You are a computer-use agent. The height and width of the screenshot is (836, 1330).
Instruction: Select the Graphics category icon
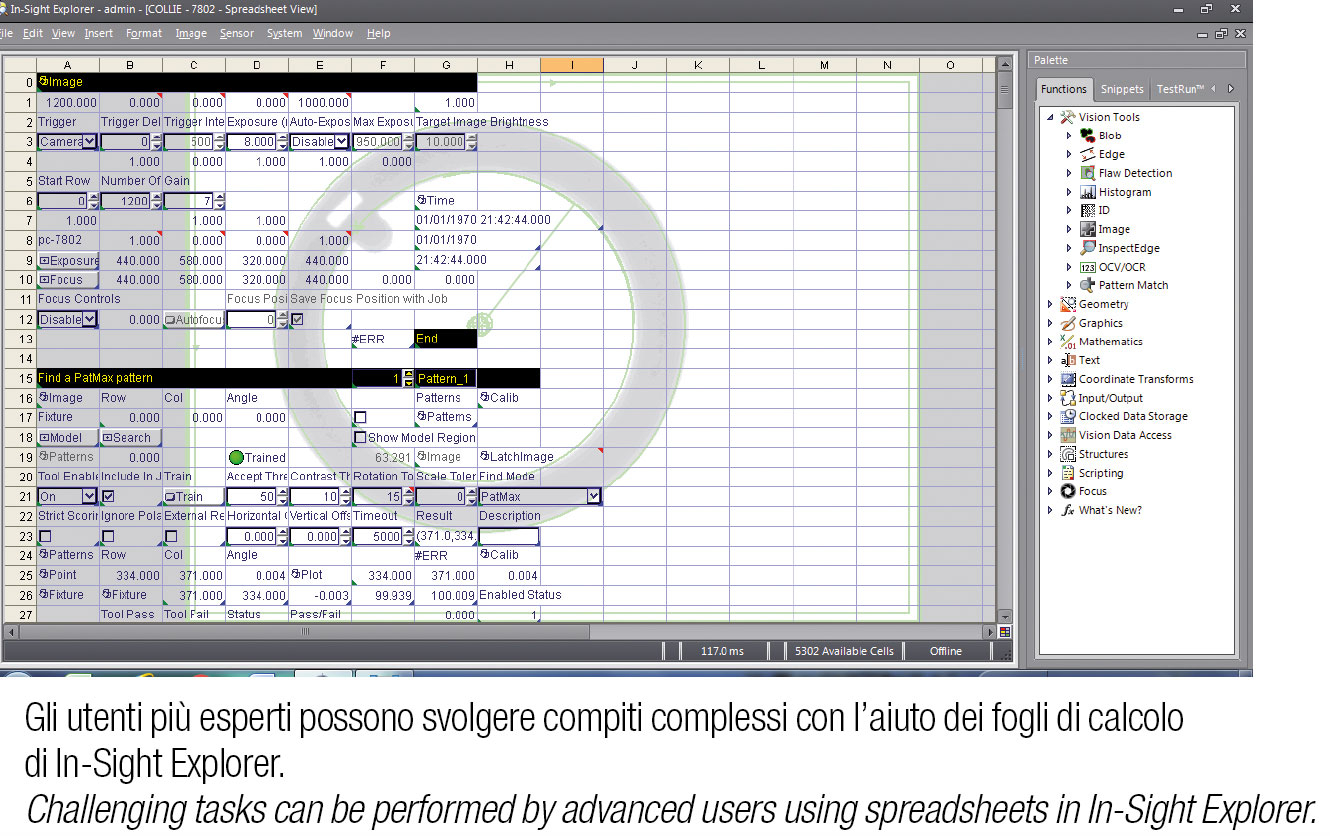click(1068, 323)
